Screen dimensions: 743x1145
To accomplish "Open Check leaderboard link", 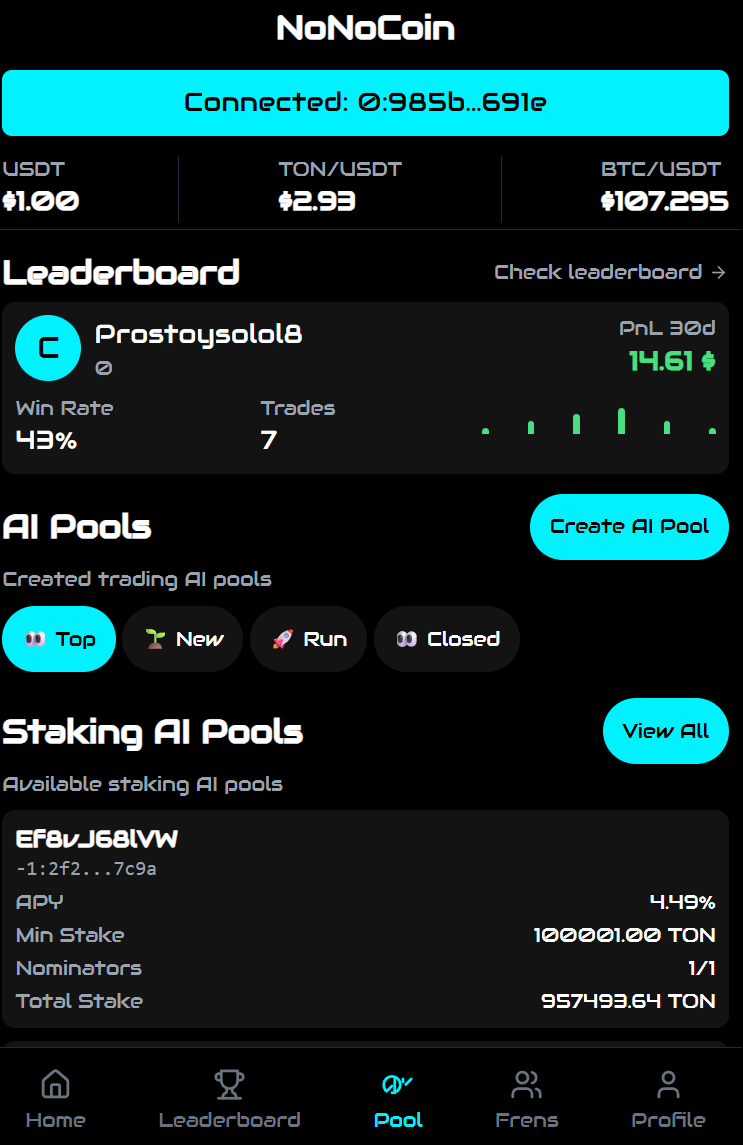I will tap(598, 272).
